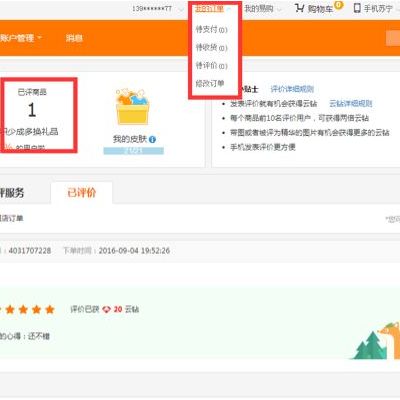
Task: Select 待支付 in the orders menu
Action: coord(211,29)
